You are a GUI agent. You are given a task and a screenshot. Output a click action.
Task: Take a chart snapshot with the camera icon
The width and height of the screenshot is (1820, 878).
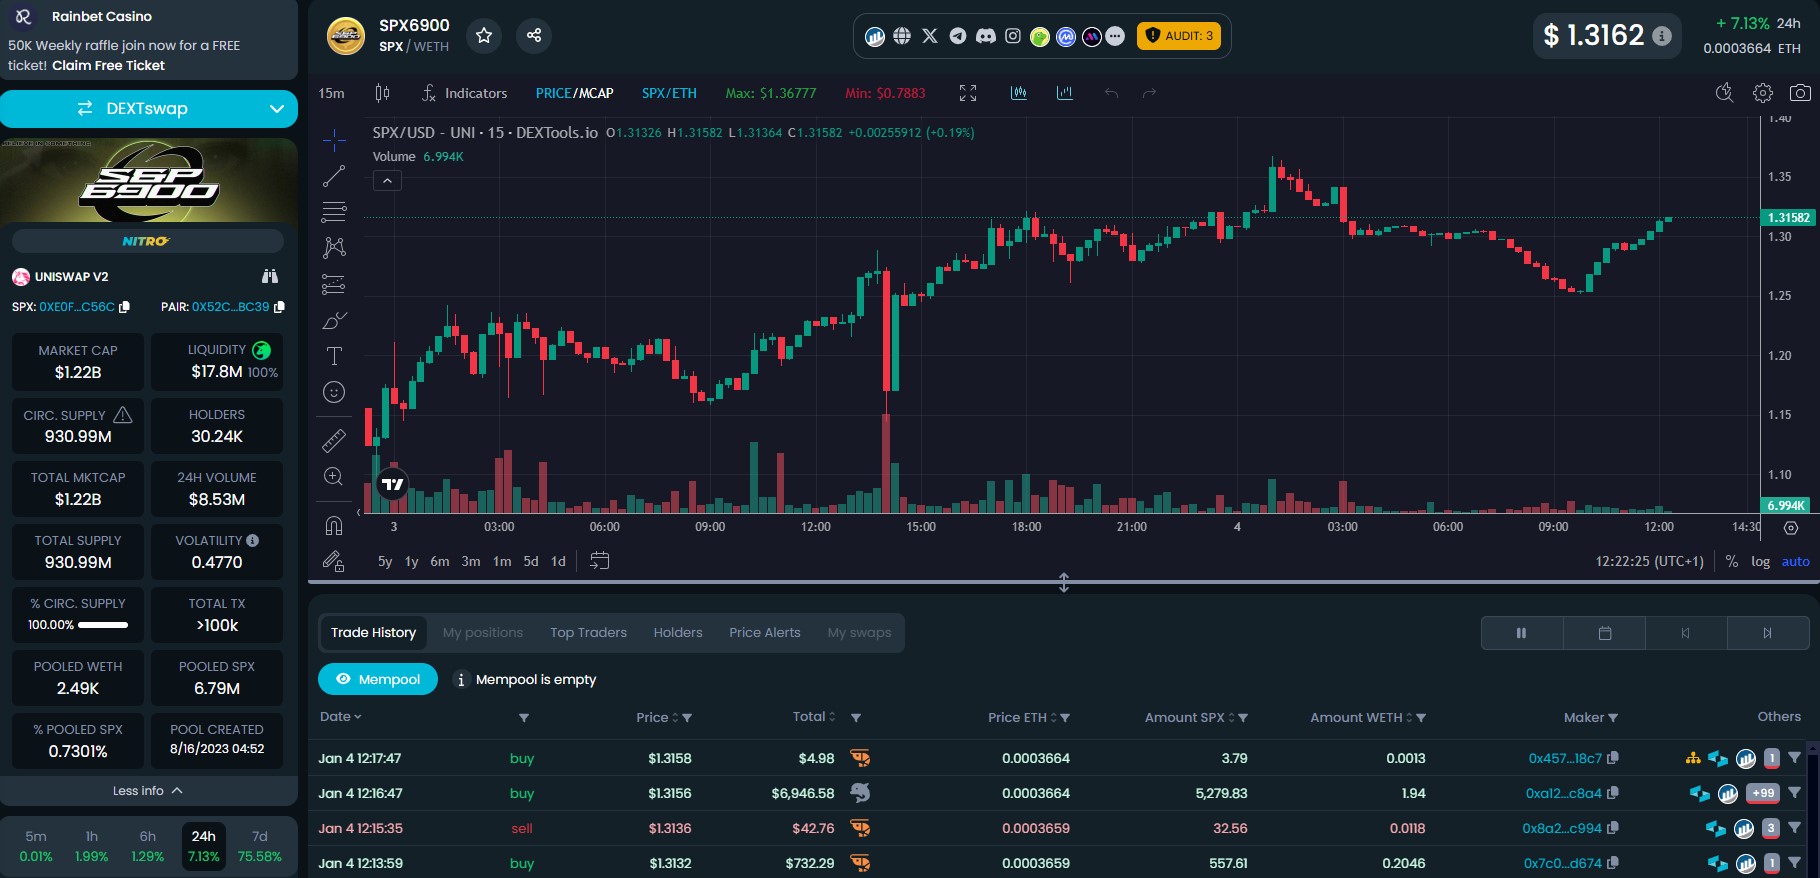tap(1800, 93)
